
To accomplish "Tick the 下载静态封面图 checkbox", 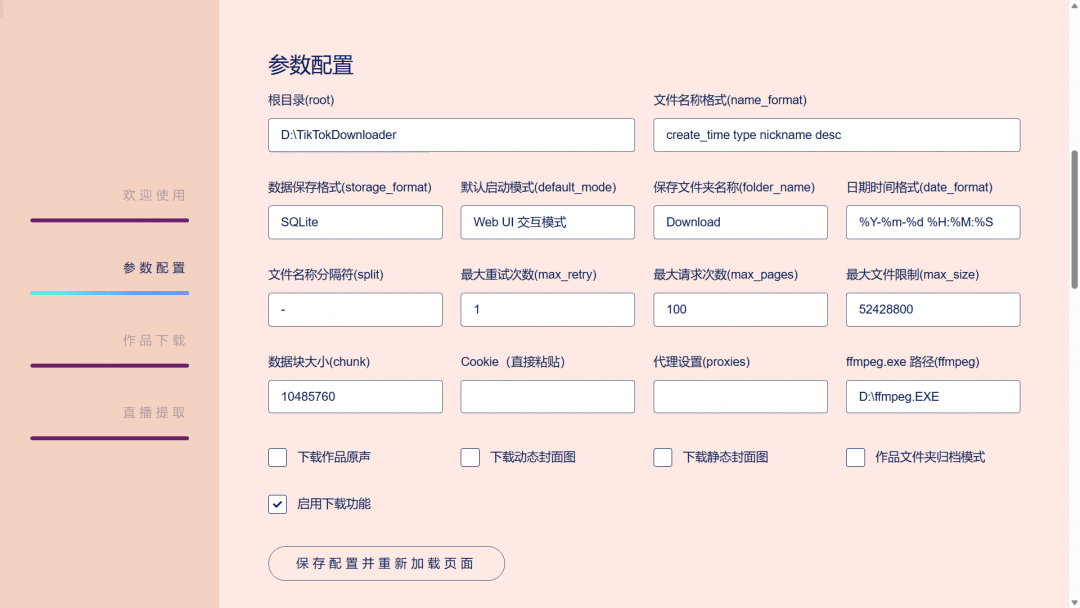I will [x=663, y=457].
